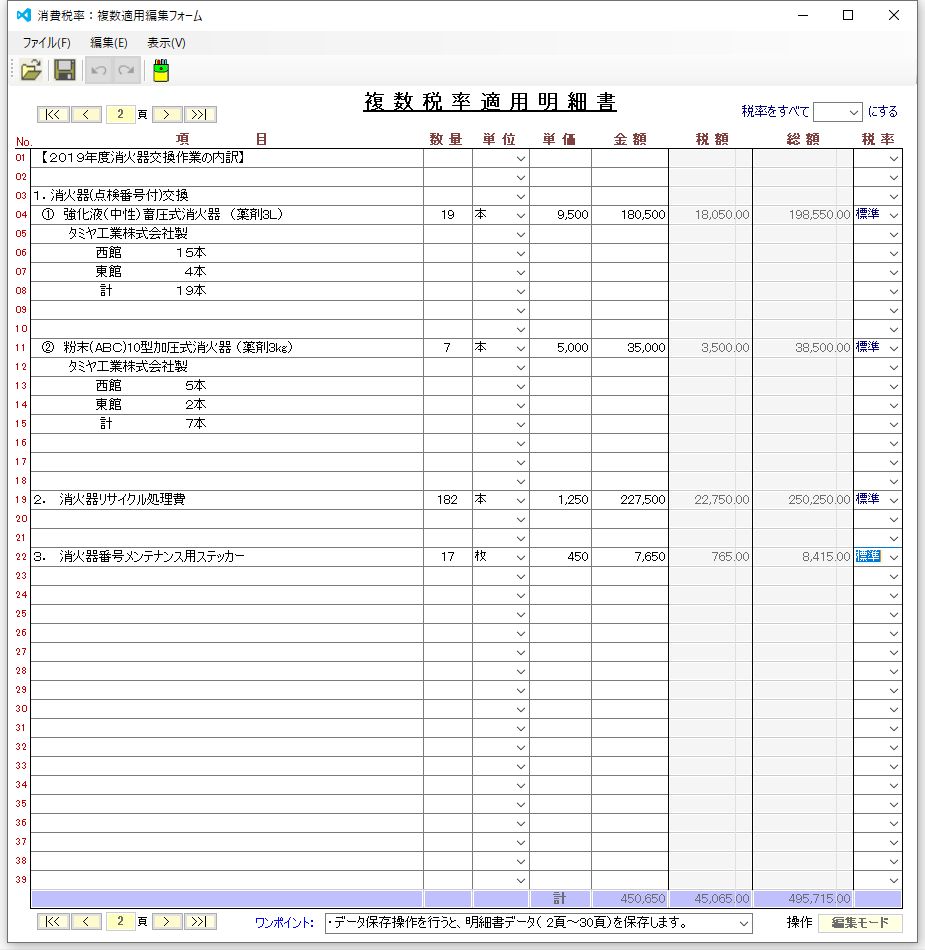Go to next page using bottom navigation
The width and height of the screenshot is (925, 950).
point(167,922)
